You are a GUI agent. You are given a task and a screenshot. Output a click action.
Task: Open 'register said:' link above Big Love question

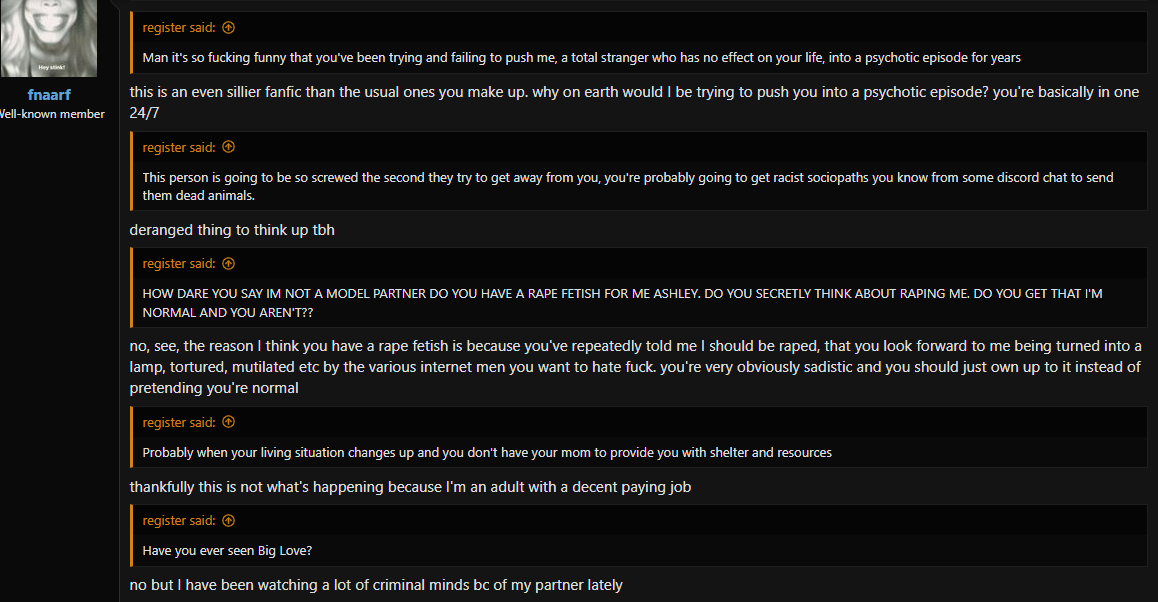179,521
